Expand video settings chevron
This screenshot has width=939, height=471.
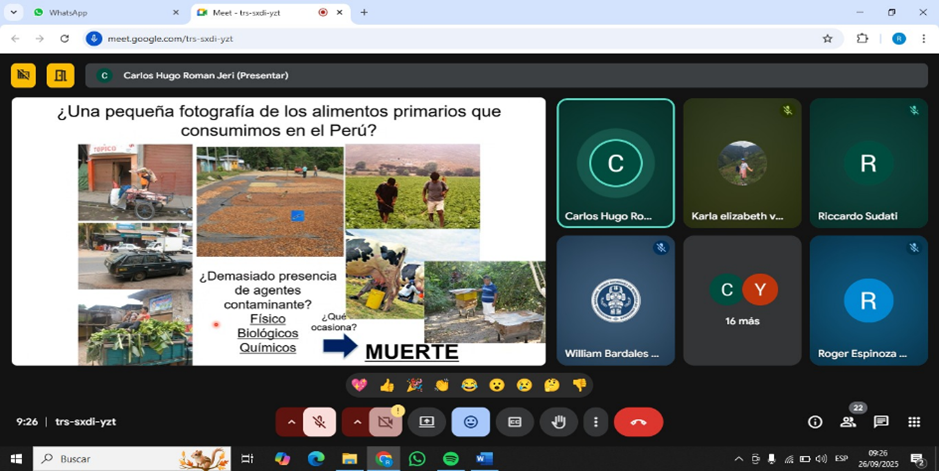coord(357,422)
